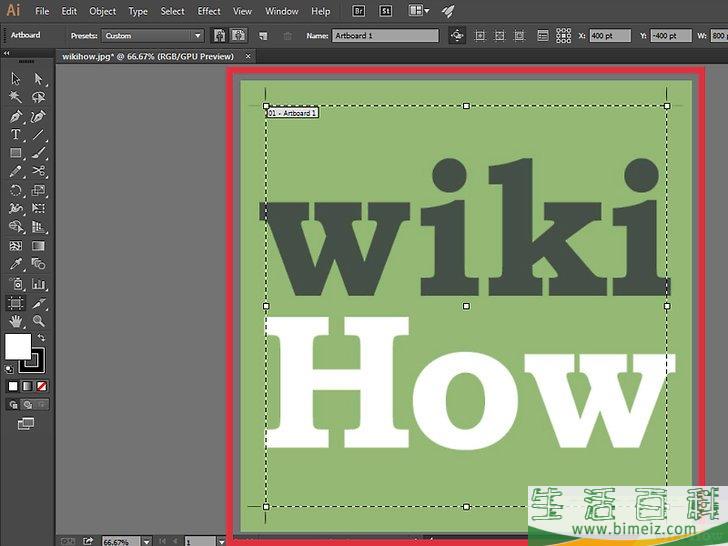Toggle Show Video Safe Areas

coord(520,35)
